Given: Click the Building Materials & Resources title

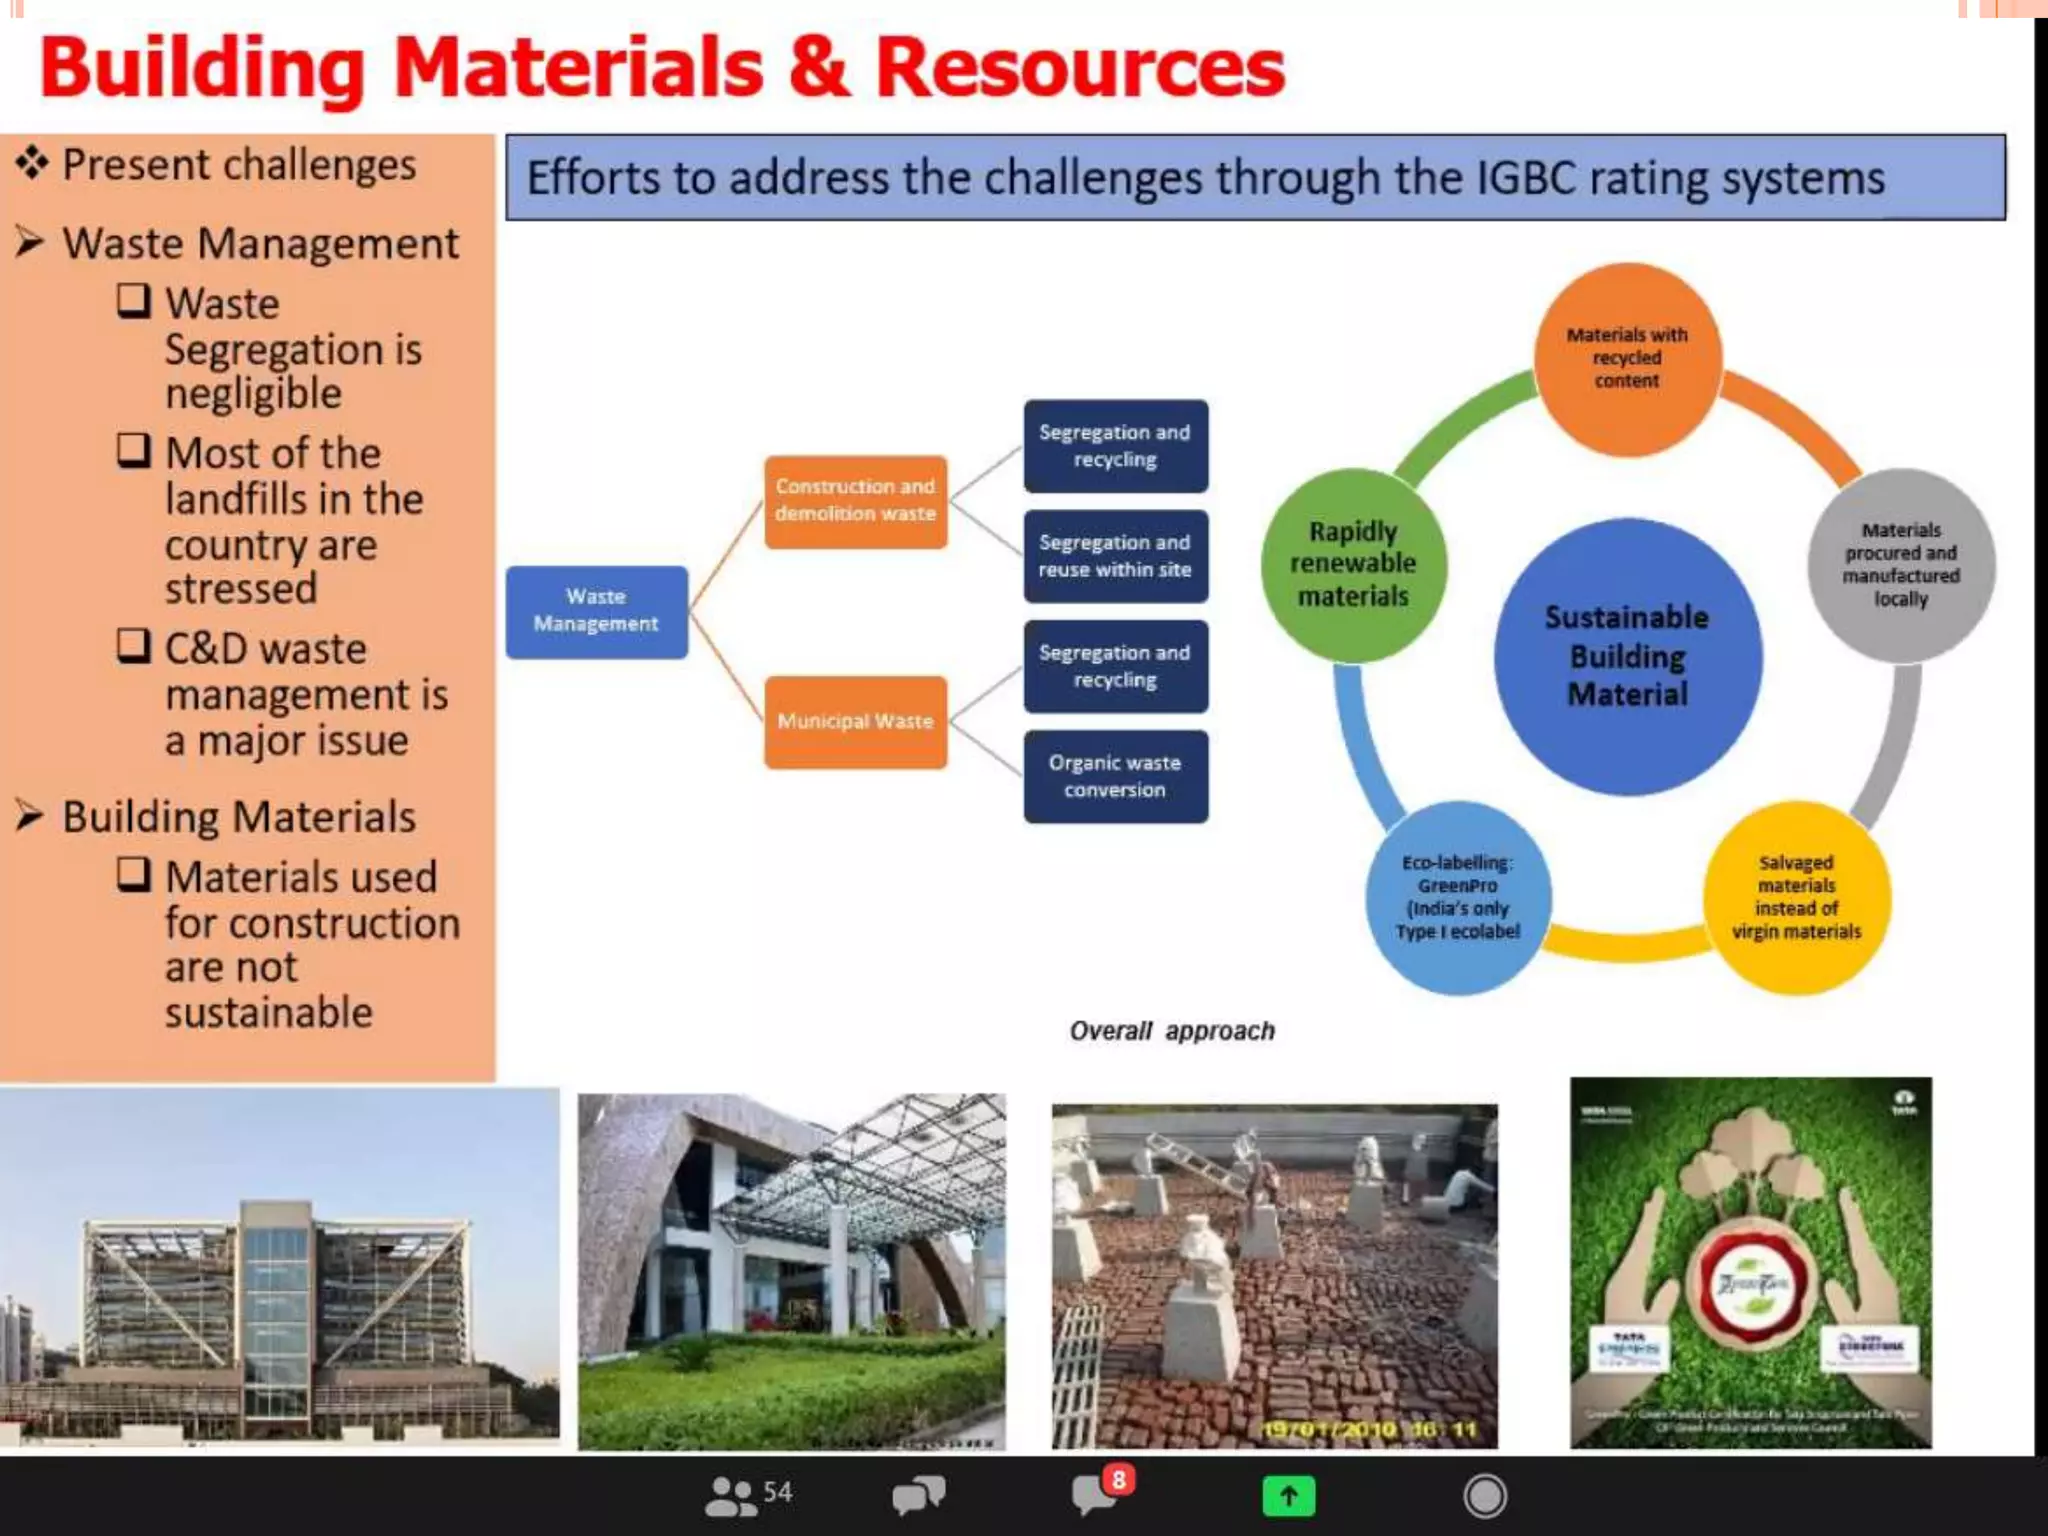Looking at the screenshot, I should point(662,68).
